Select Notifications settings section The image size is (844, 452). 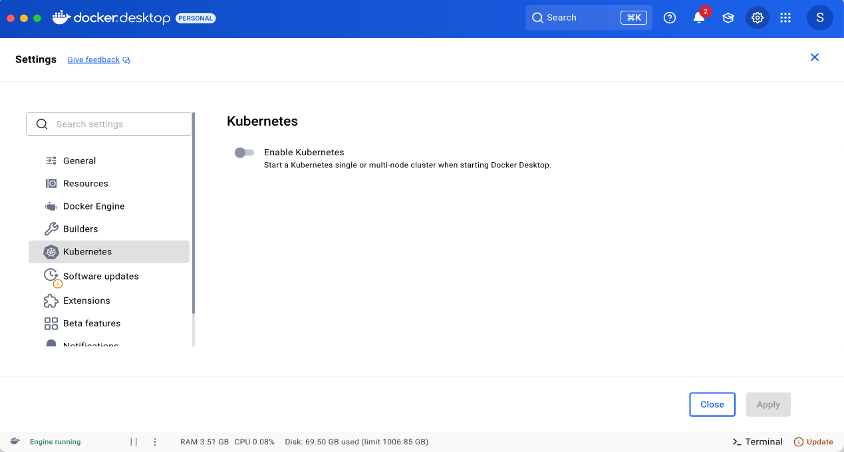[x=109, y=343]
